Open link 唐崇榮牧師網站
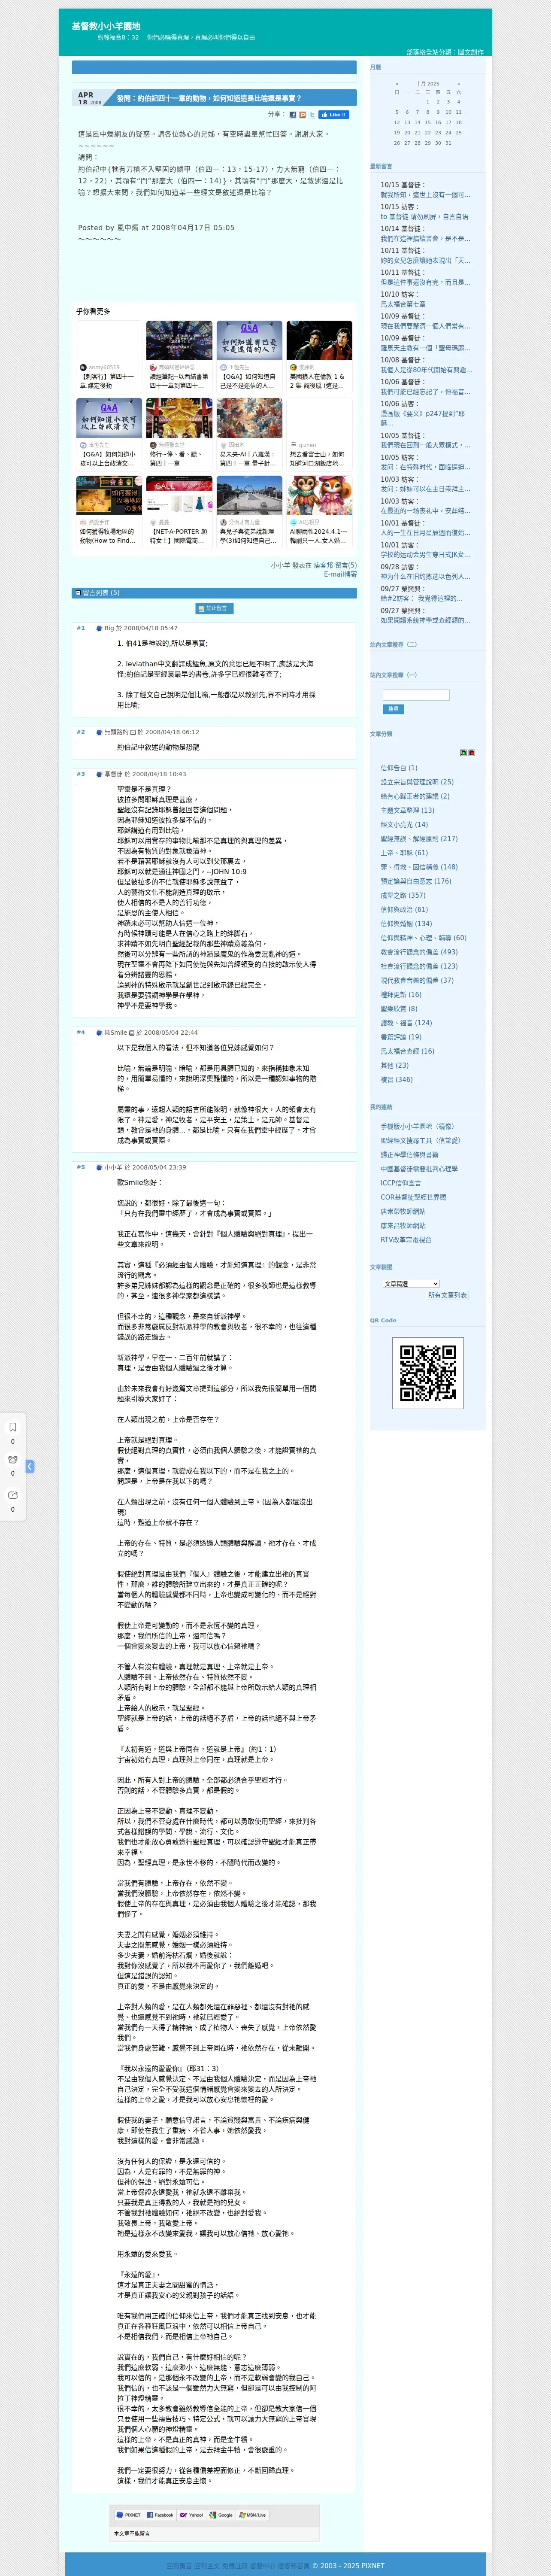 (x=403, y=1211)
